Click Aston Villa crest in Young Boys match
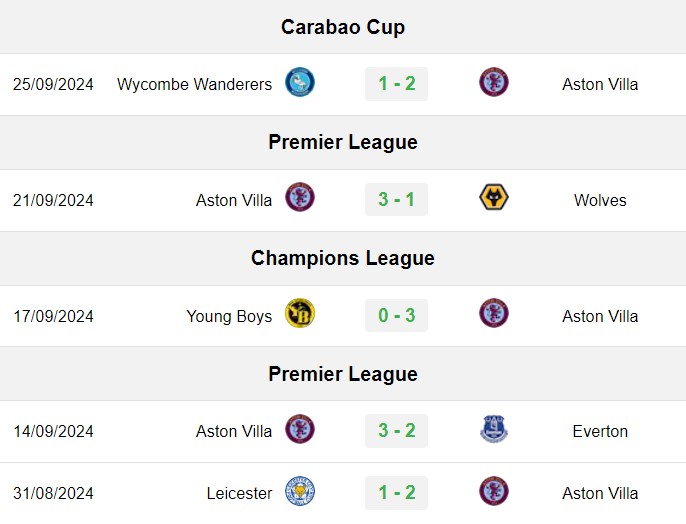The height and width of the screenshot is (524, 686). (494, 313)
